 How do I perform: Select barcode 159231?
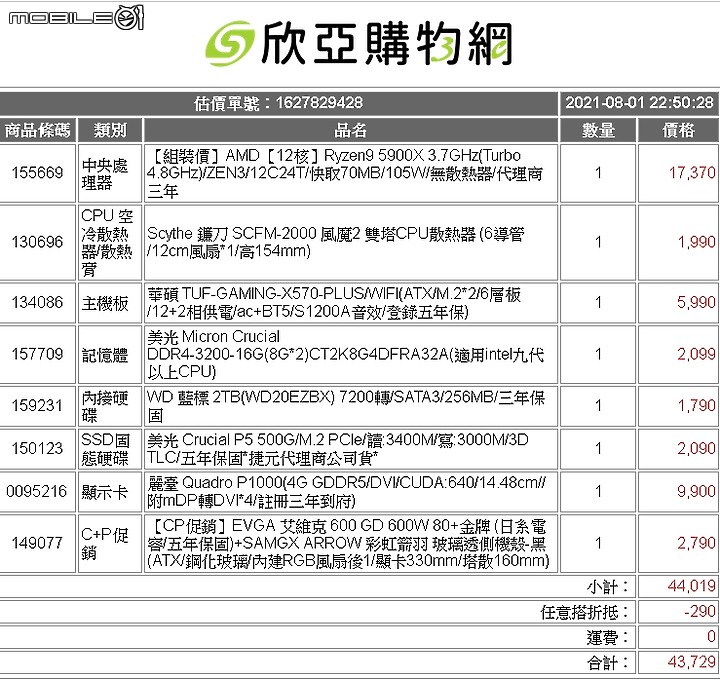point(37,406)
